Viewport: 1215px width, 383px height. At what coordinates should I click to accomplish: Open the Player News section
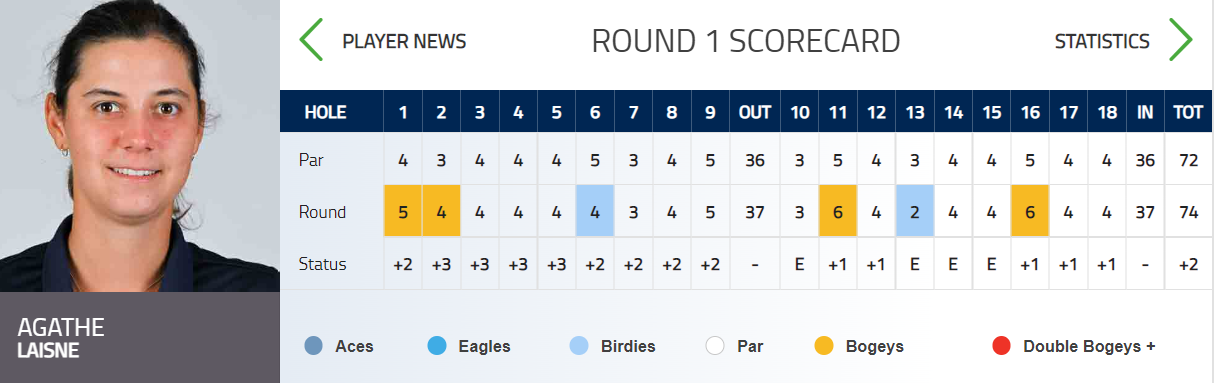(404, 41)
